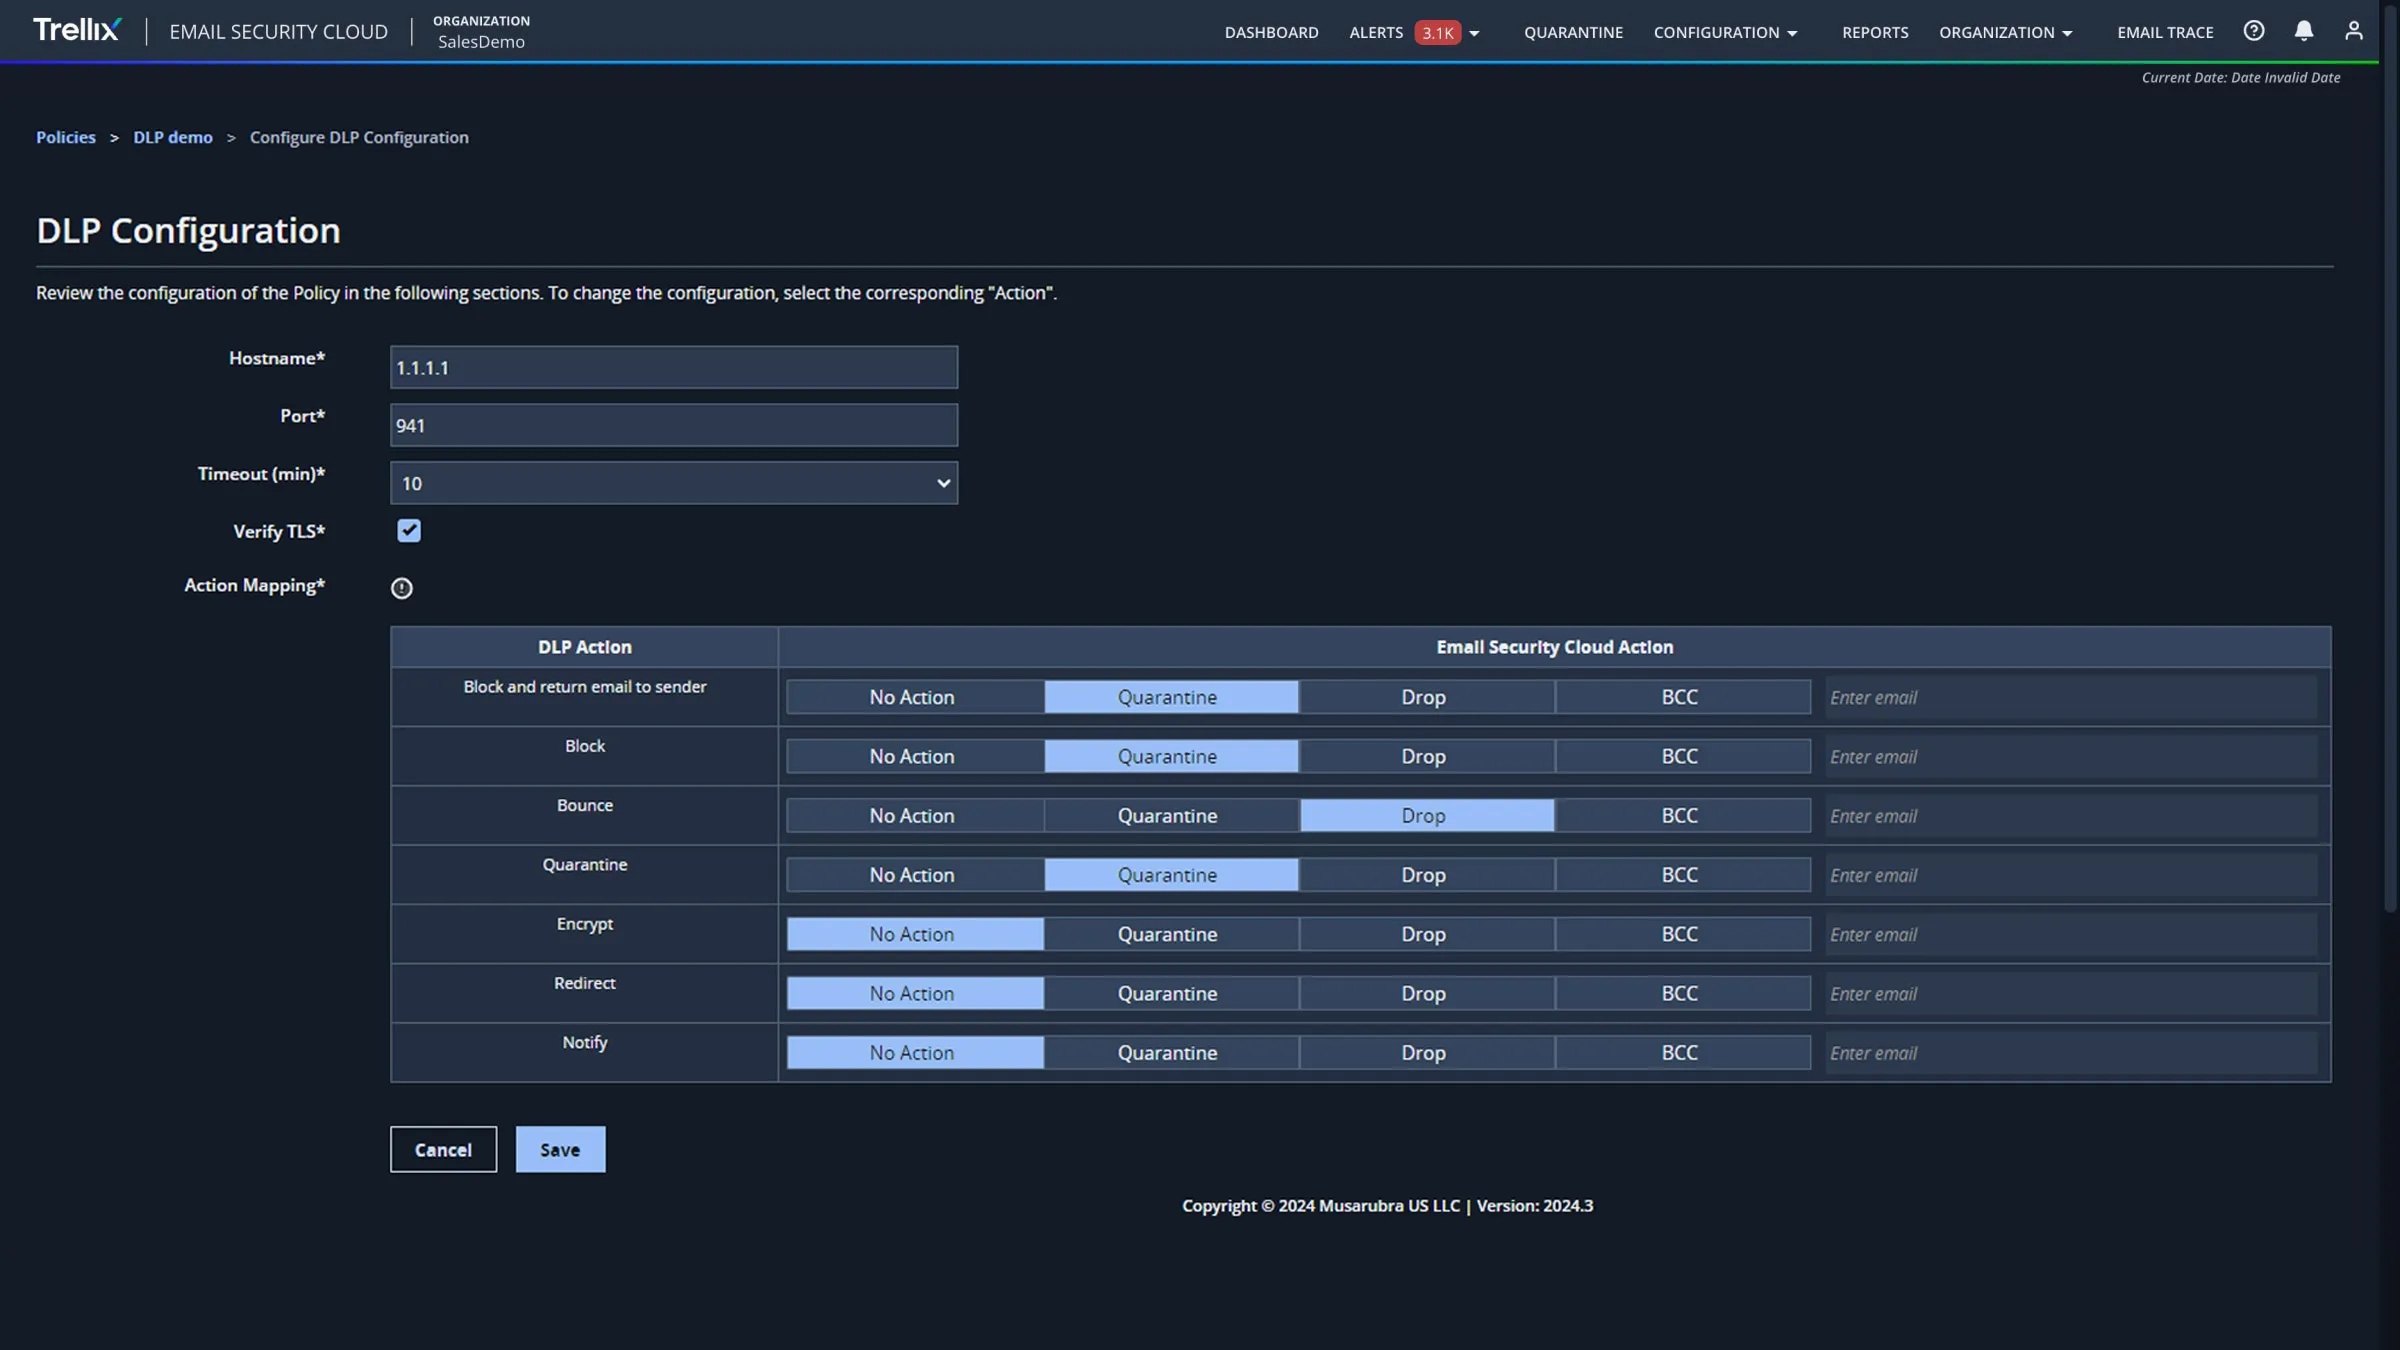The width and height of the screenshot is (2400, 1350).
Task: Expand the Organization menu
Action: pos(2006,32)
